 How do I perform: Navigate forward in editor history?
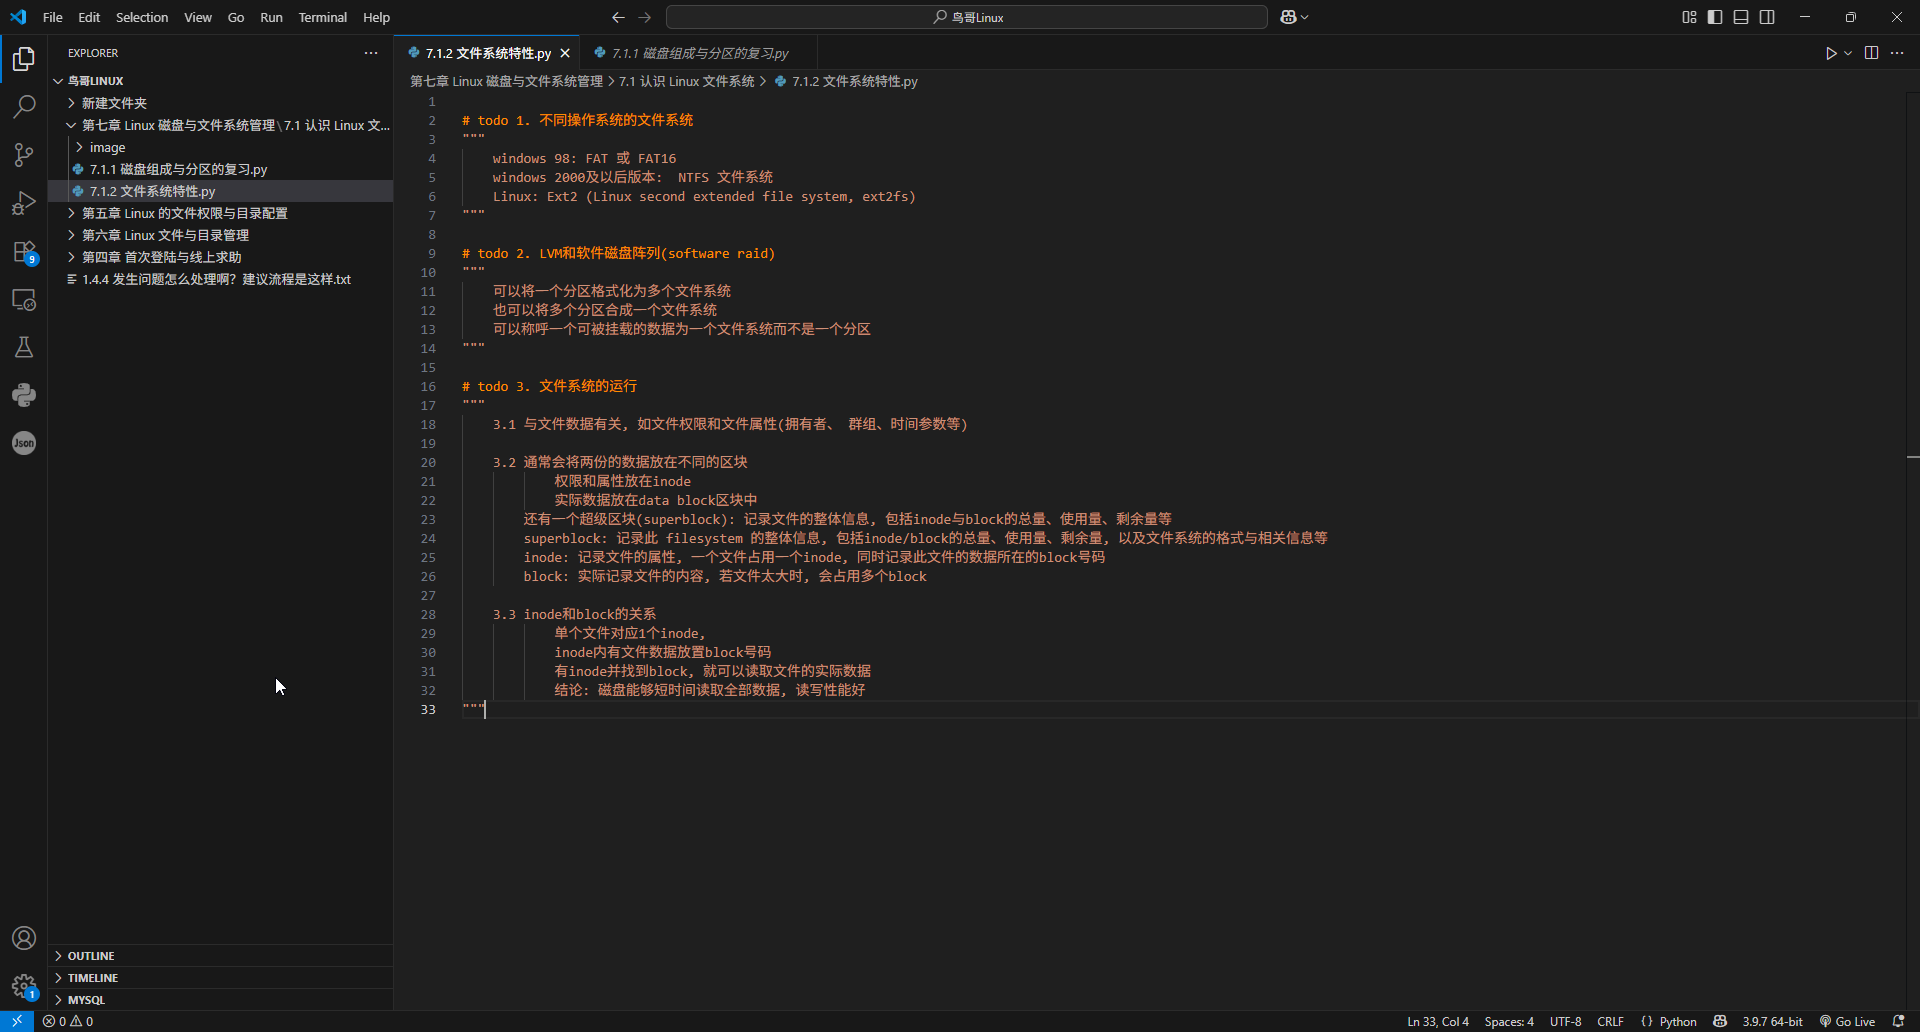pos(645,17)
